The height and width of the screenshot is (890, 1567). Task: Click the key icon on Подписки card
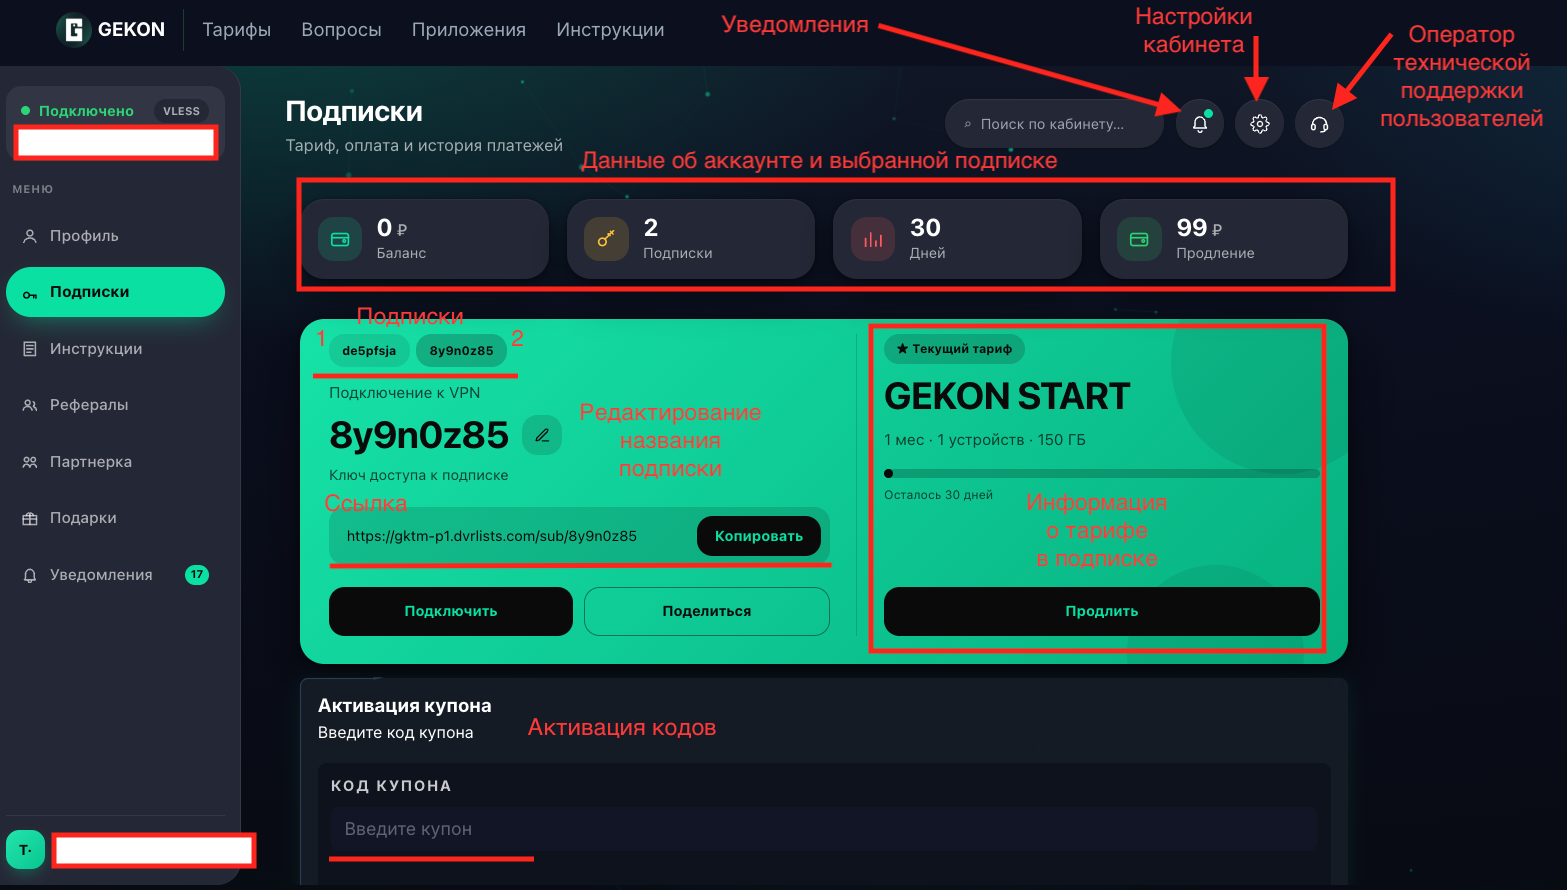[x=606, y=239]
